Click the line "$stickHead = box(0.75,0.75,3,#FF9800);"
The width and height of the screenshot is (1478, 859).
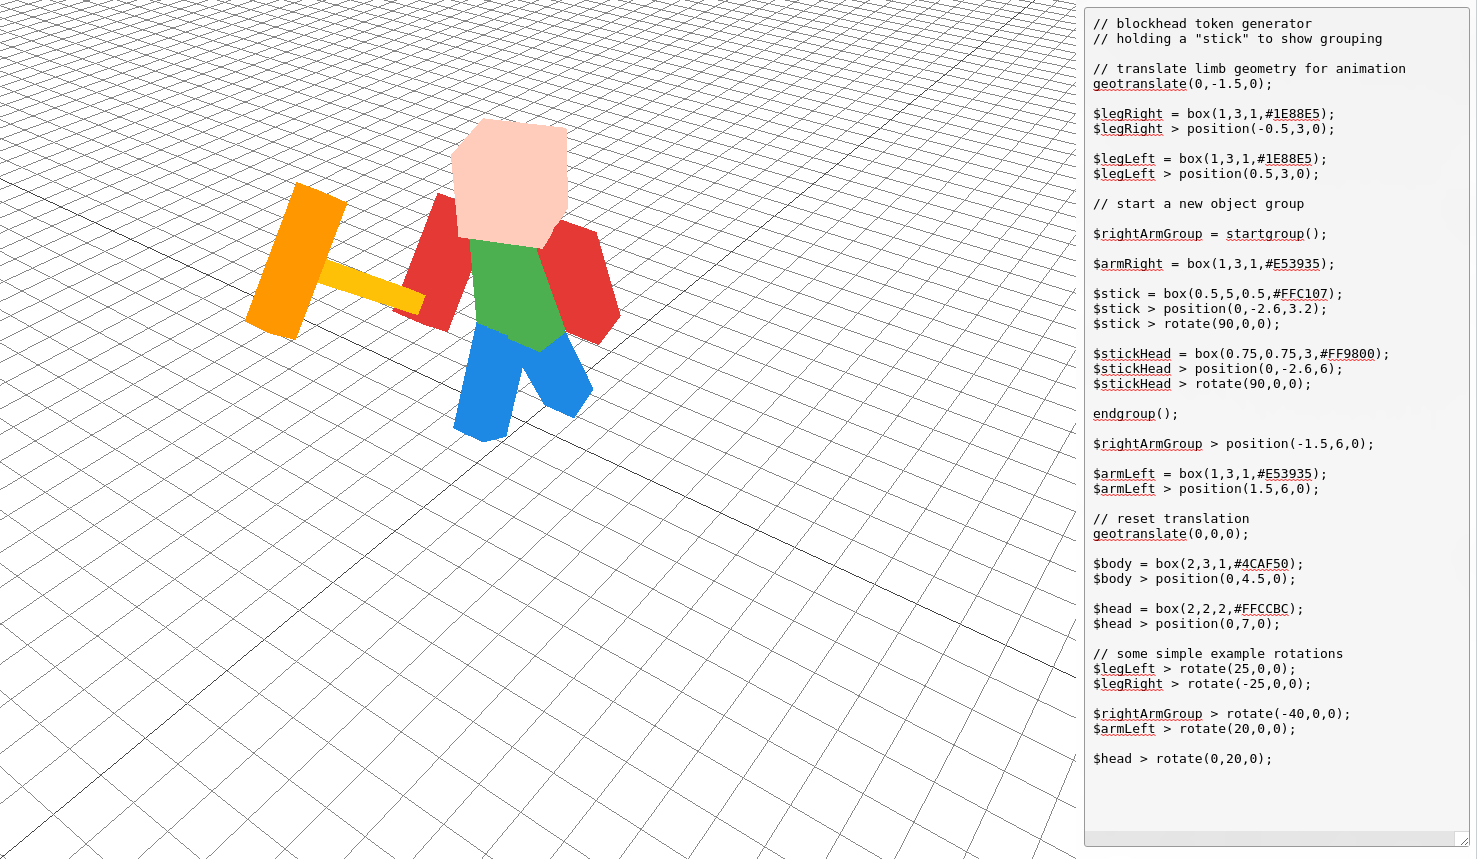1241,354
